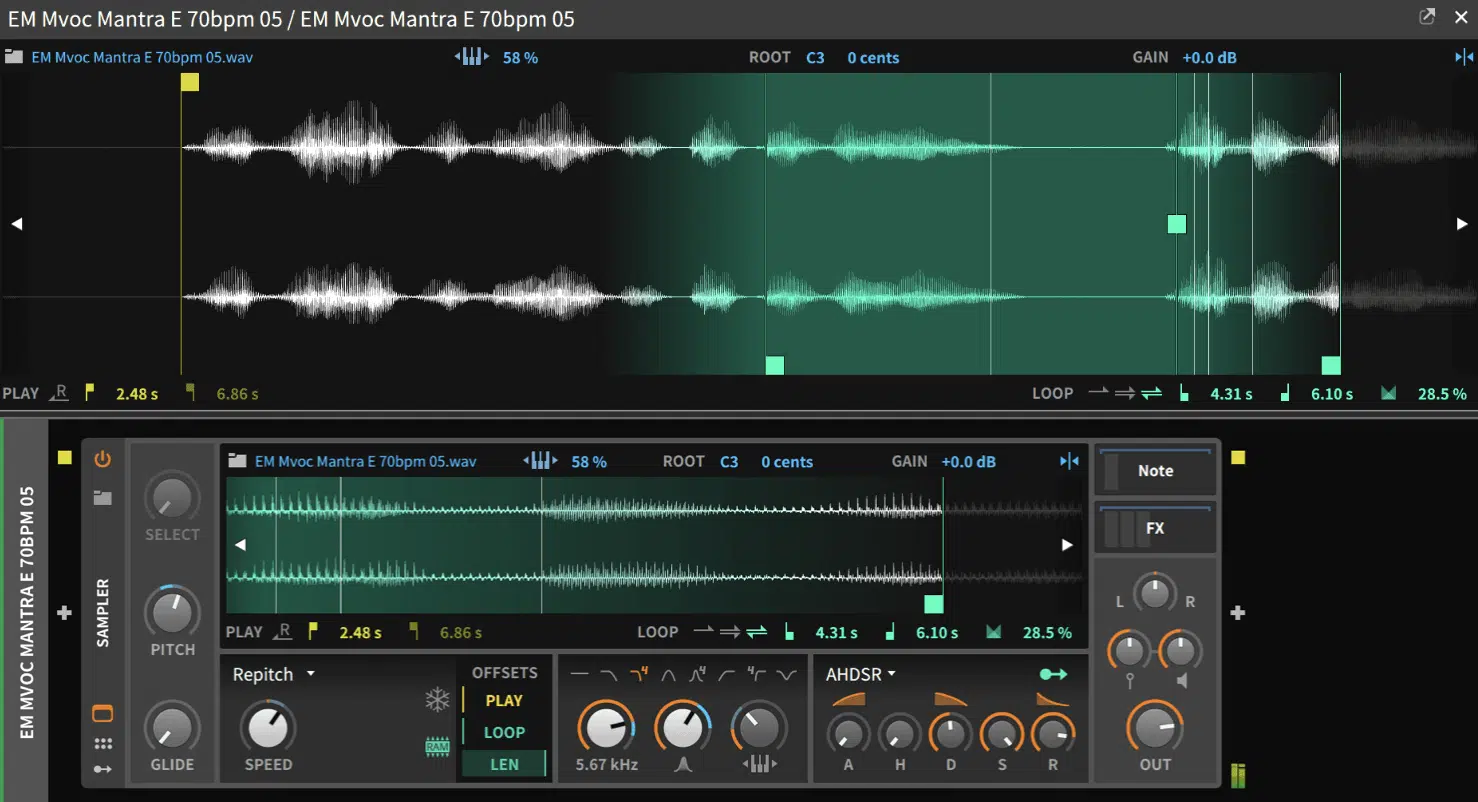Click the 28.5 % crossfade value in device panel
Image resolution: width=1478 pixels, height=802 pixels.
(1047, 633)
